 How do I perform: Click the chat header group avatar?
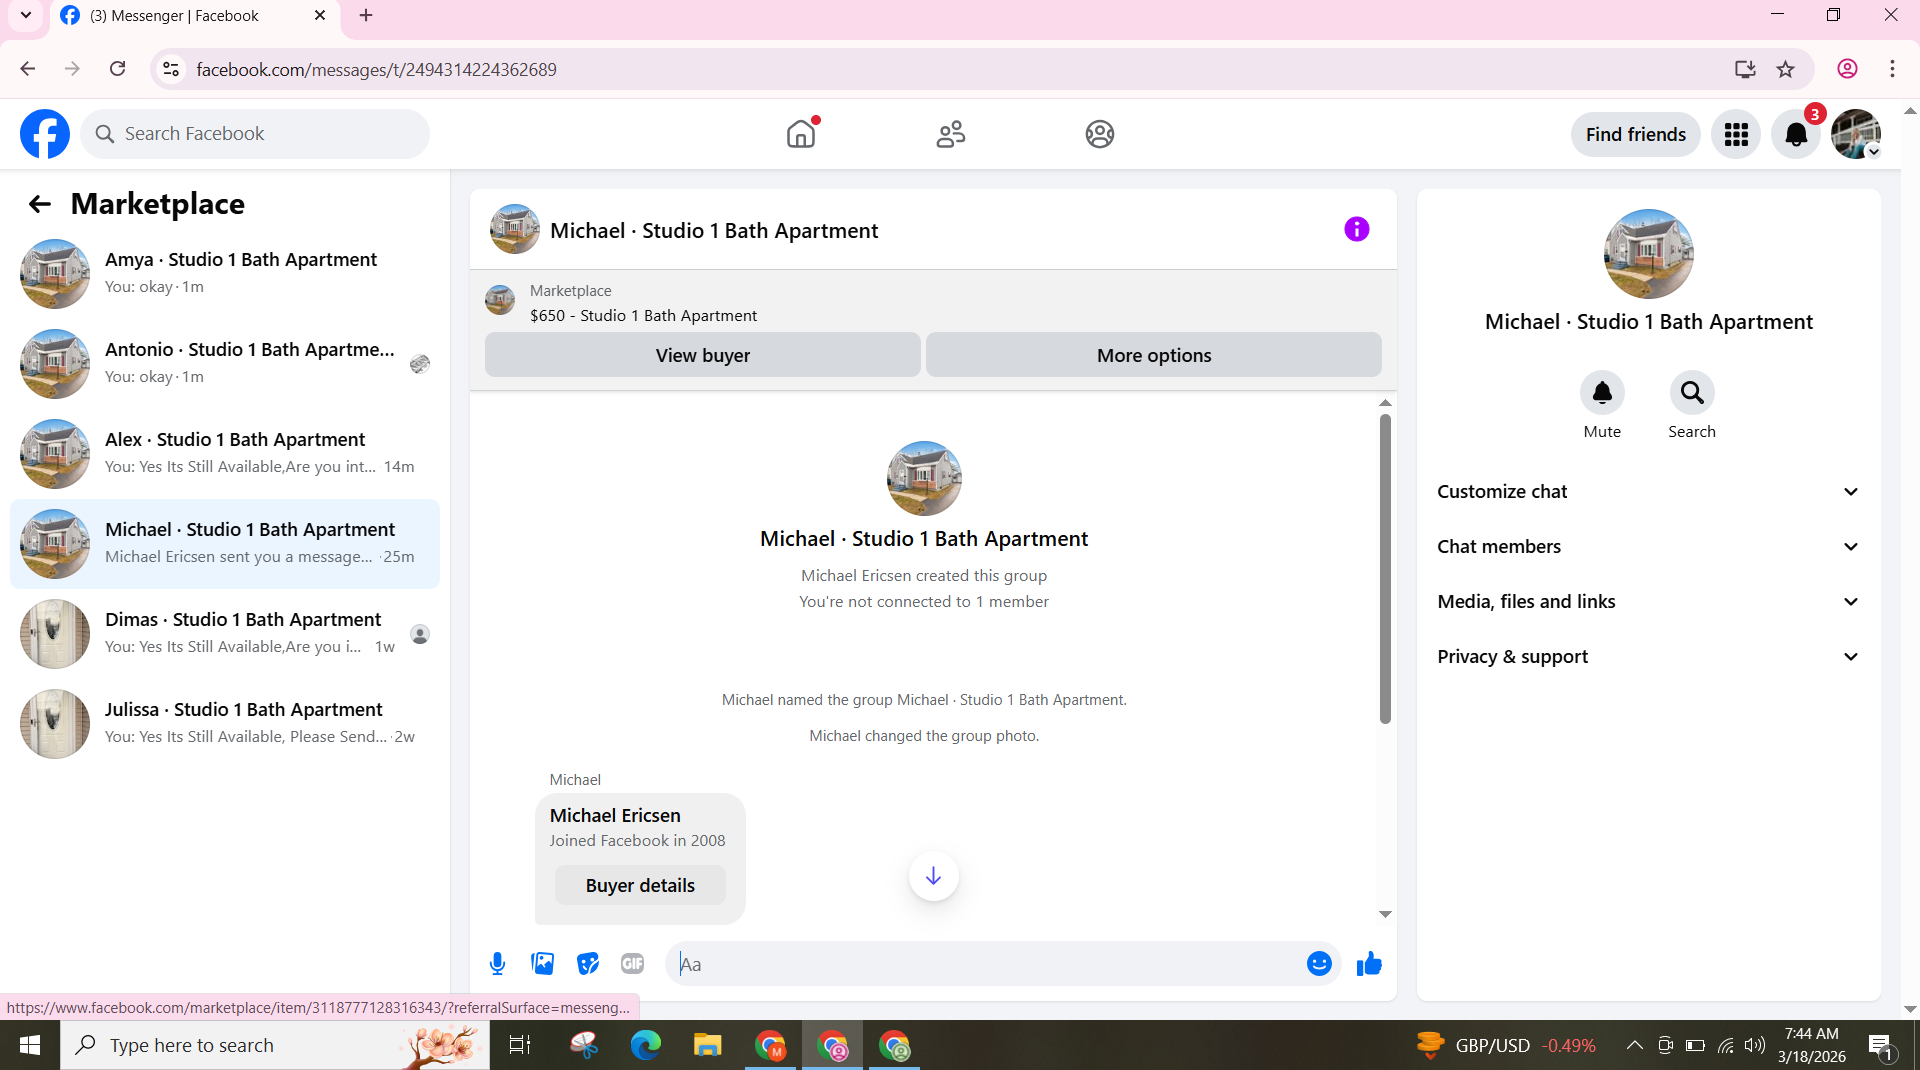(x=515, y=230)
